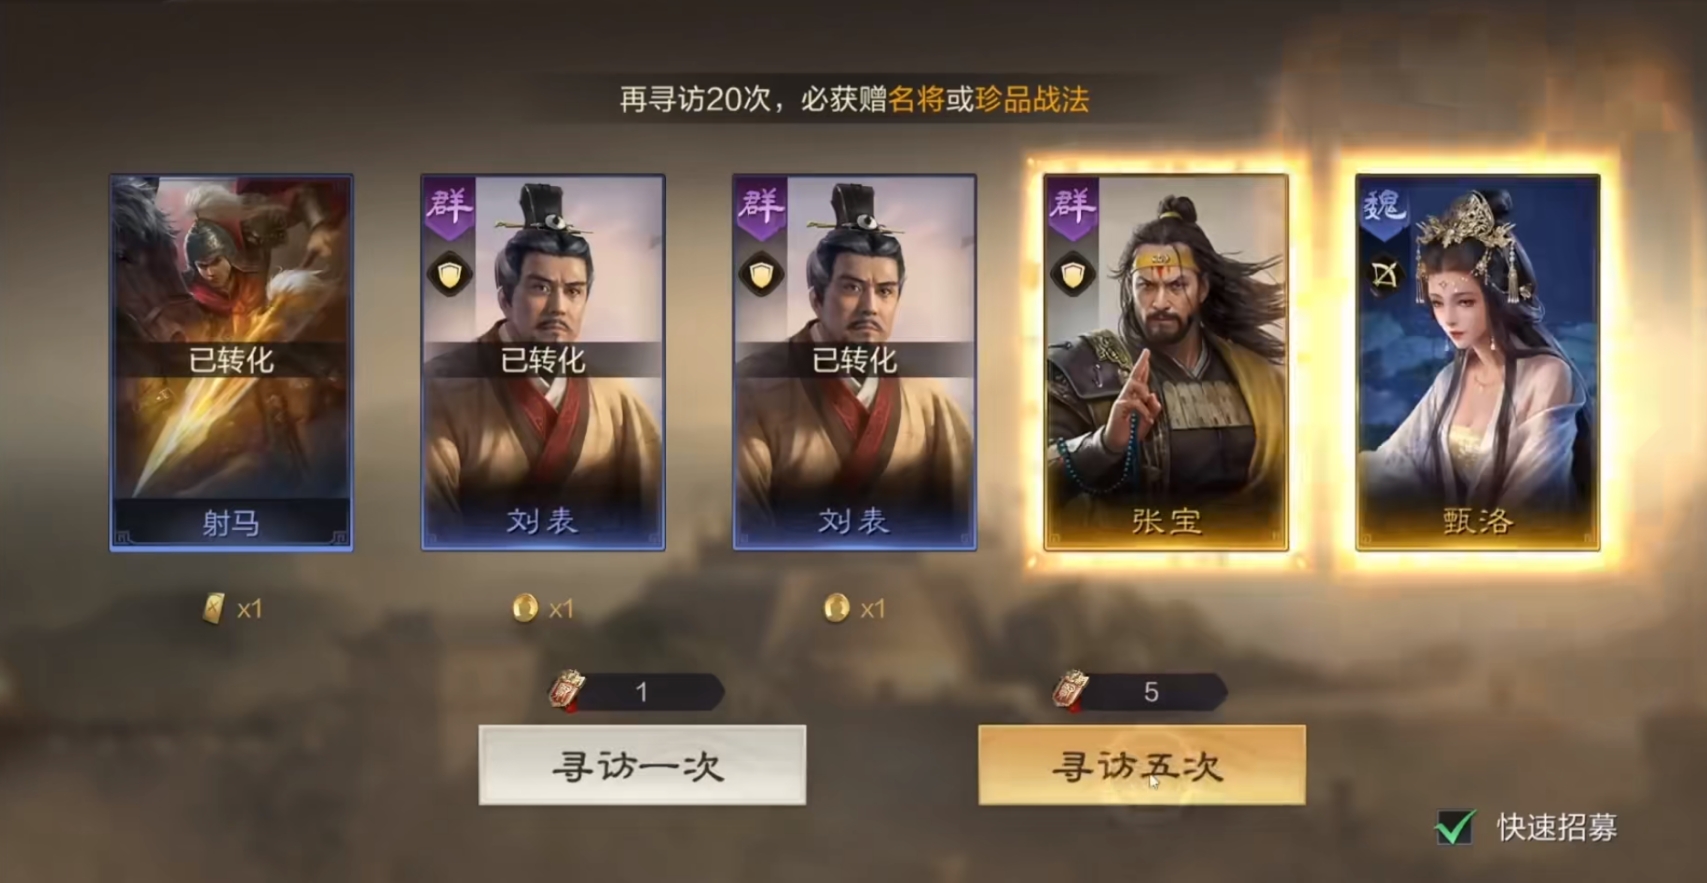Click the bow troop icon on 甄洛

1384,275
